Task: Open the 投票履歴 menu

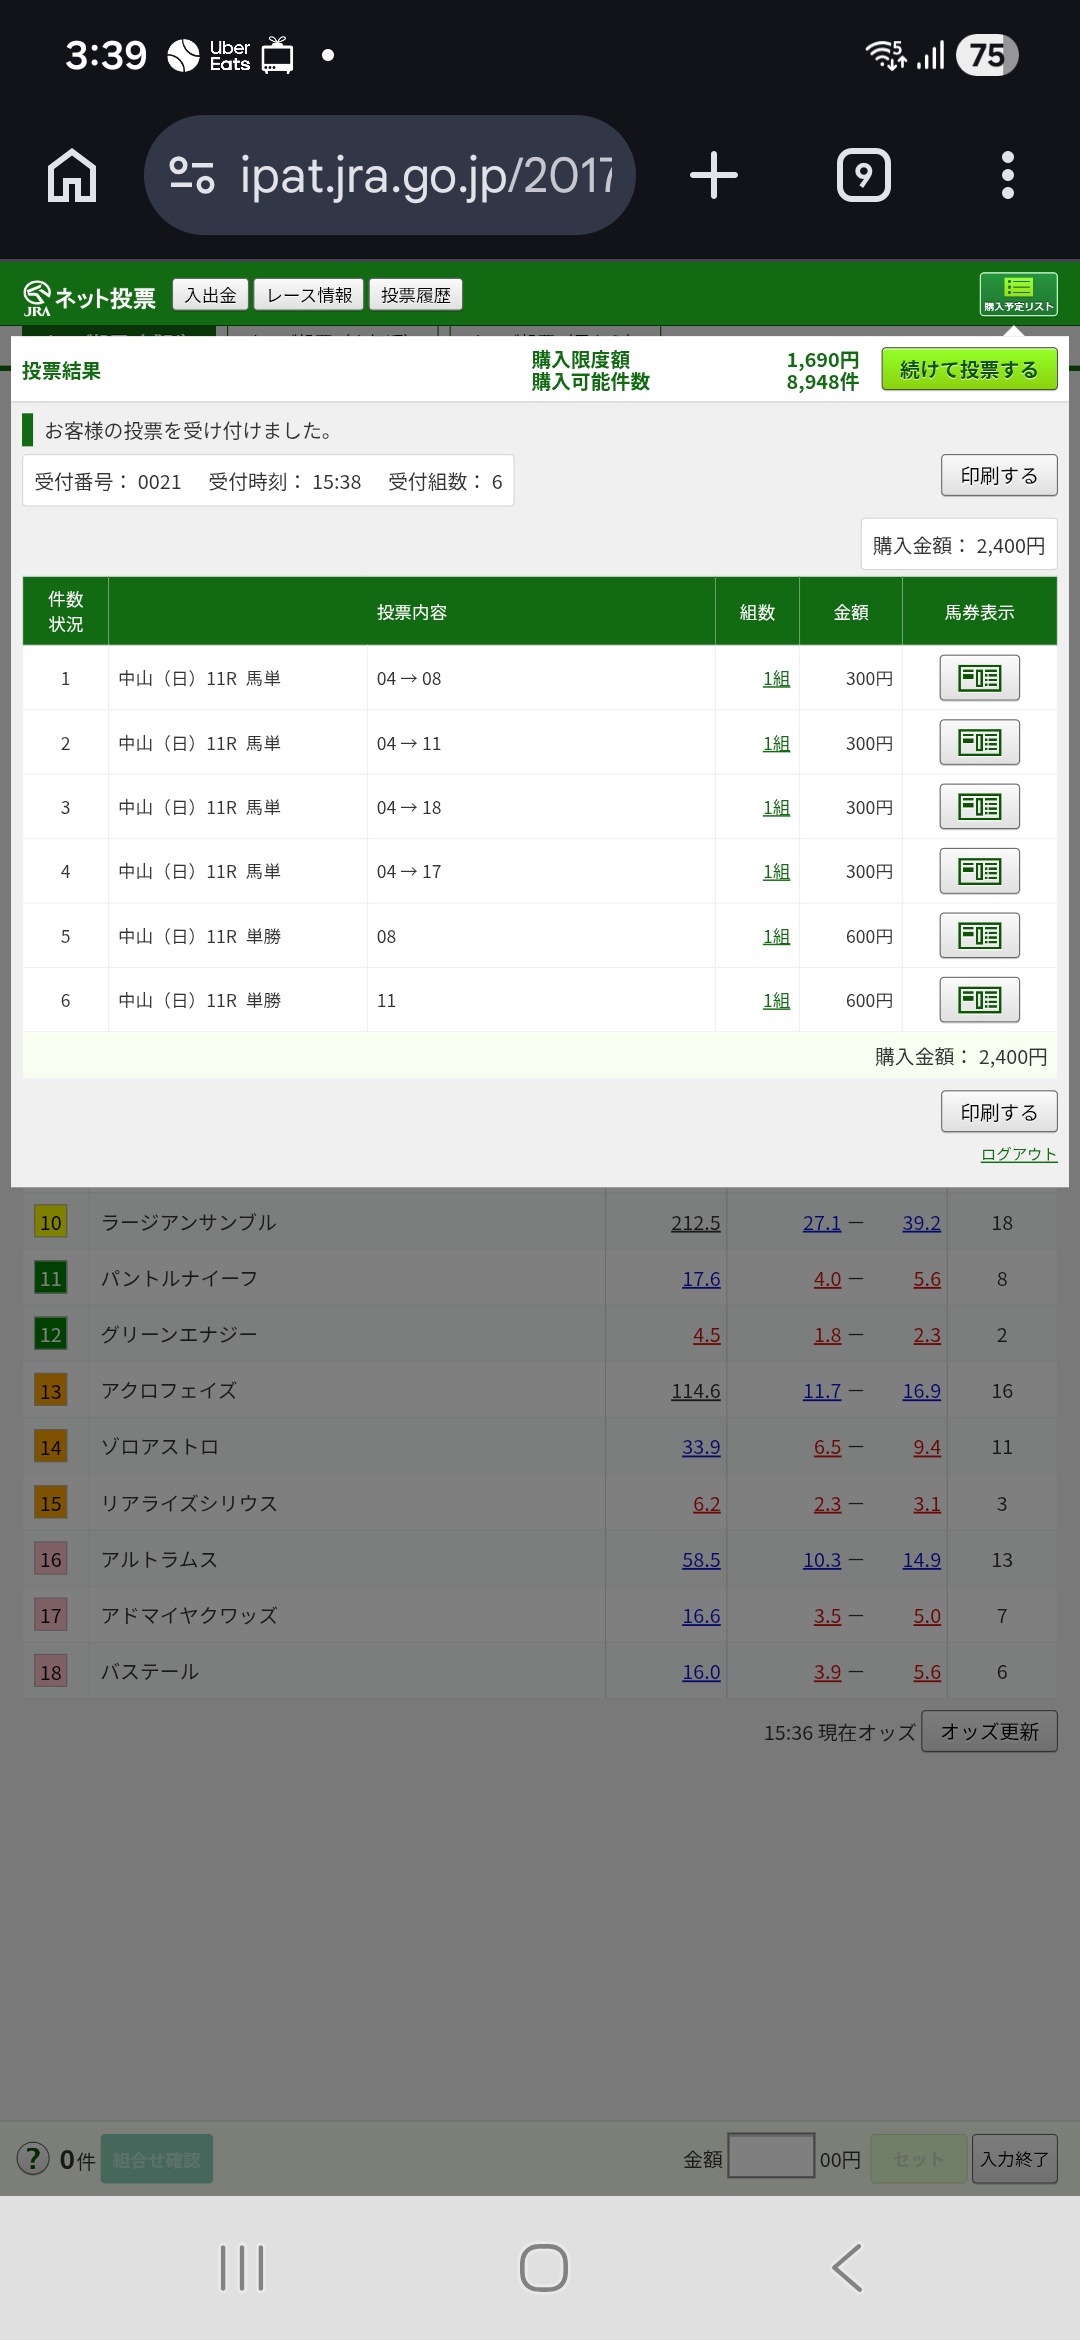Action: (x=416, y=295)
